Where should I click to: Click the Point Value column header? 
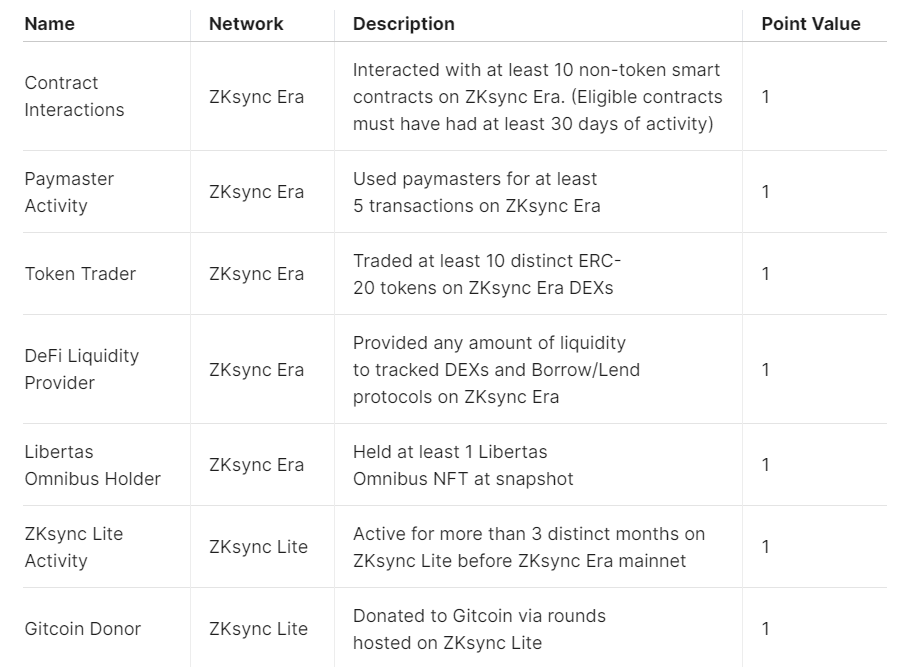click(811, 24)
